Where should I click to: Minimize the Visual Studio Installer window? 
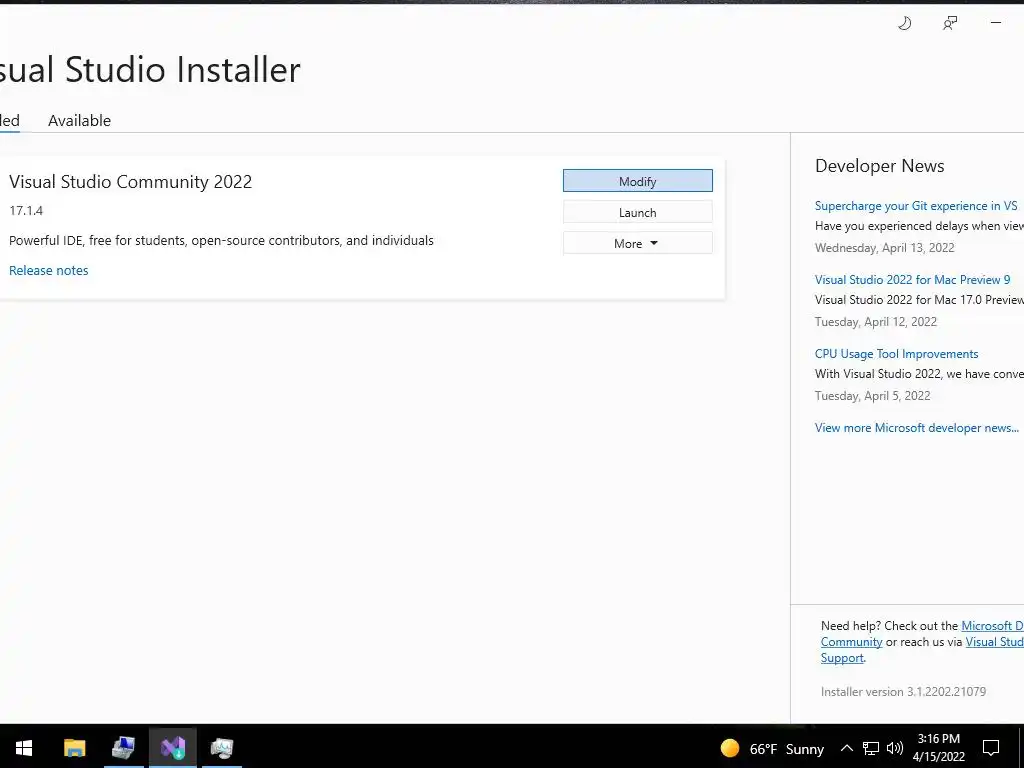coord(996,23)
